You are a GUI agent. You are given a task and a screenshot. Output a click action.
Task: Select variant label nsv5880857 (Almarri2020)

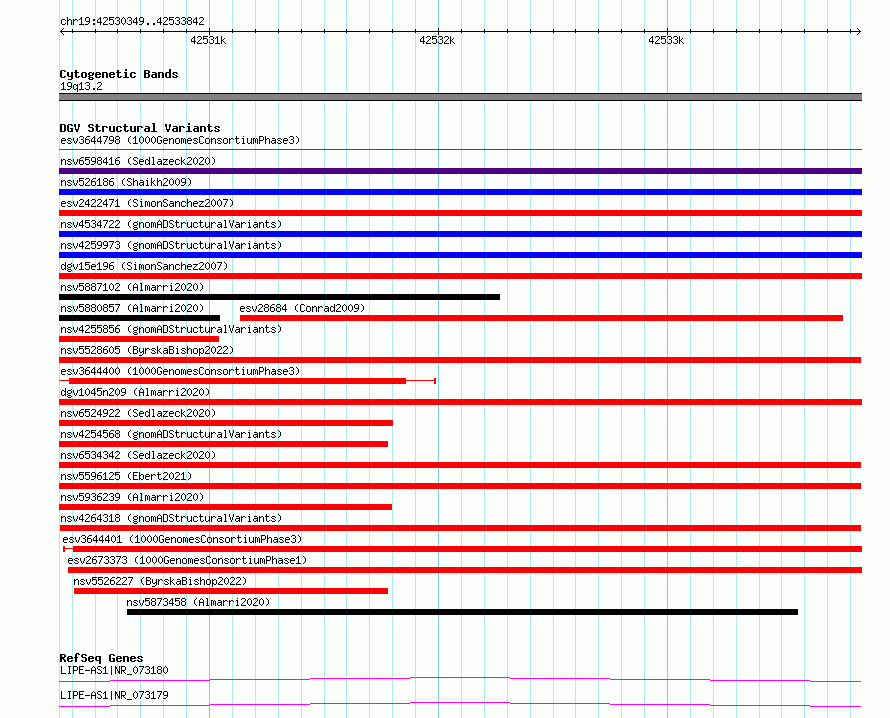tap(132, 308)
